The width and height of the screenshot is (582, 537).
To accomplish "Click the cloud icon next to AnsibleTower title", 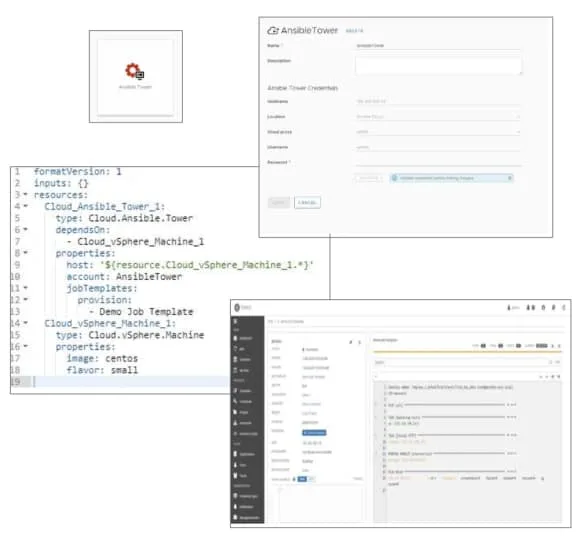I will [273, 30].
